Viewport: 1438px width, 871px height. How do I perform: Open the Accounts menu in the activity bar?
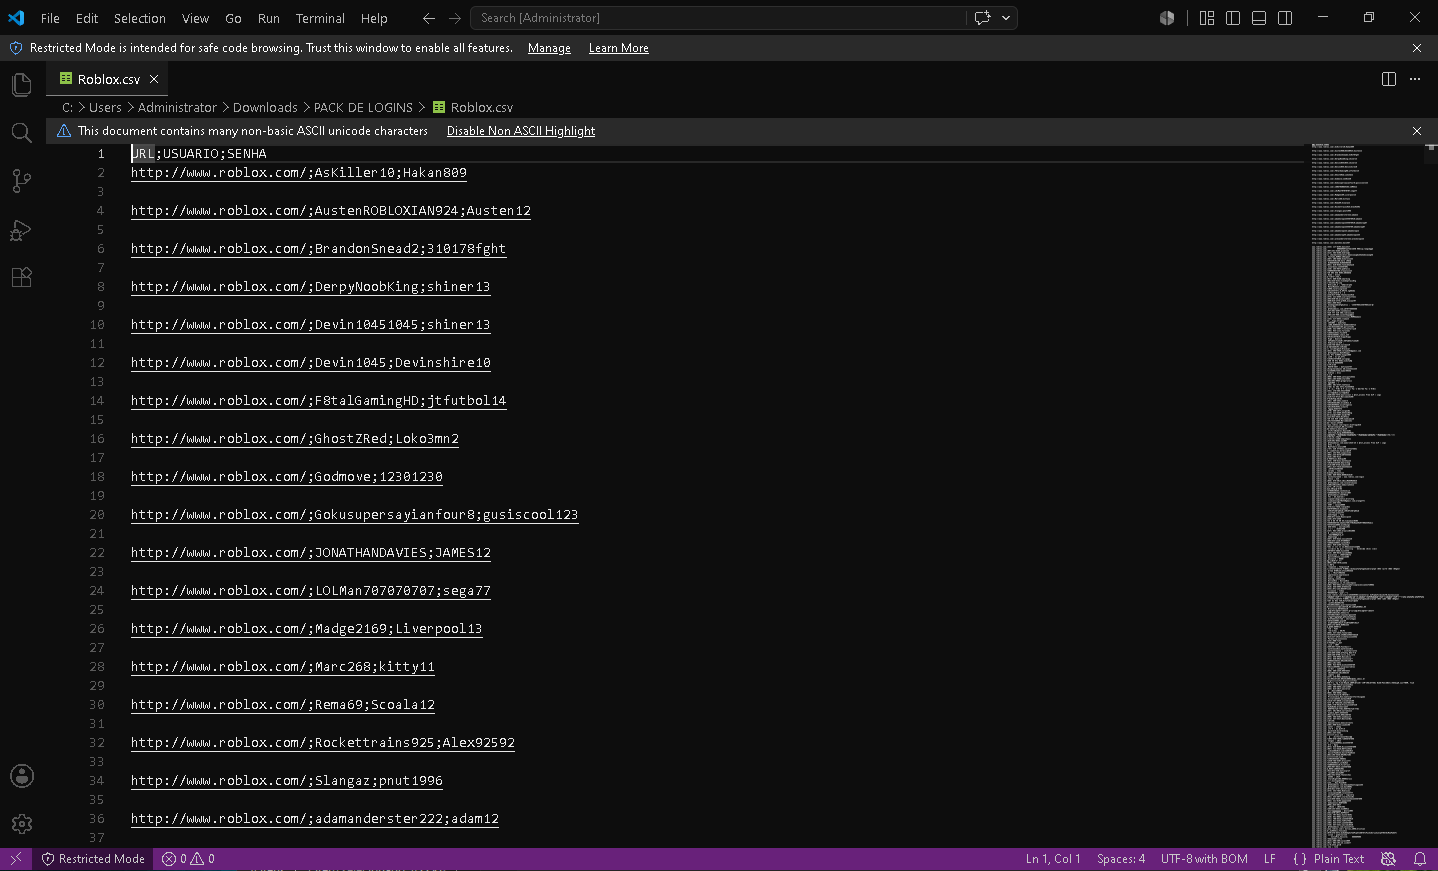point(21,776)
